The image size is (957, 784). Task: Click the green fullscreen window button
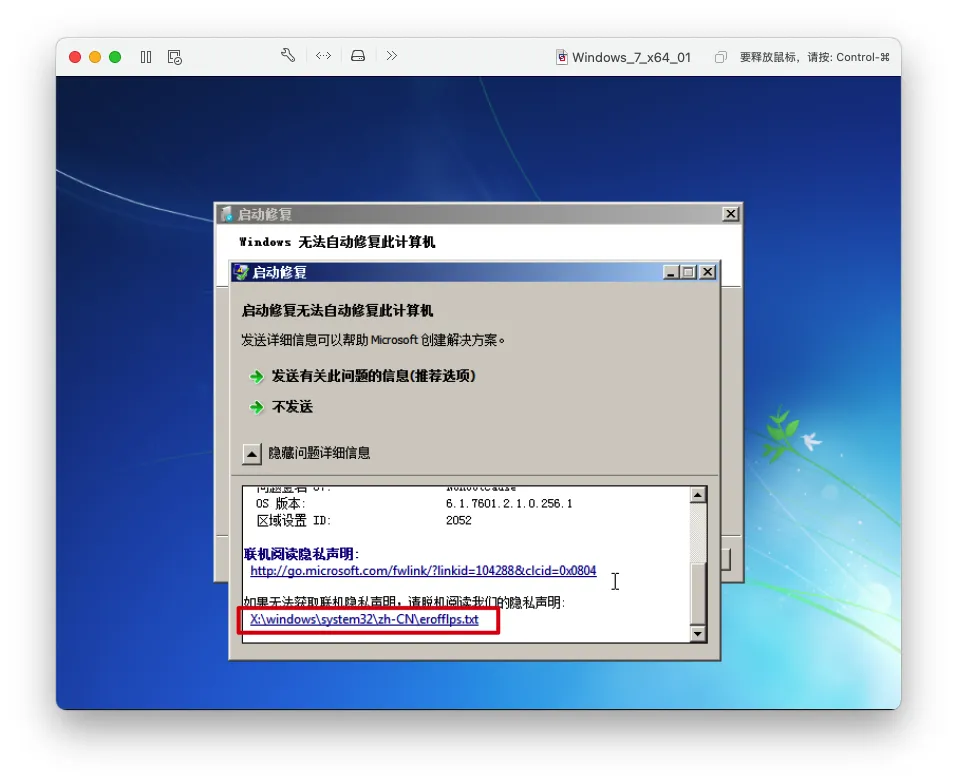click(115, 57)
